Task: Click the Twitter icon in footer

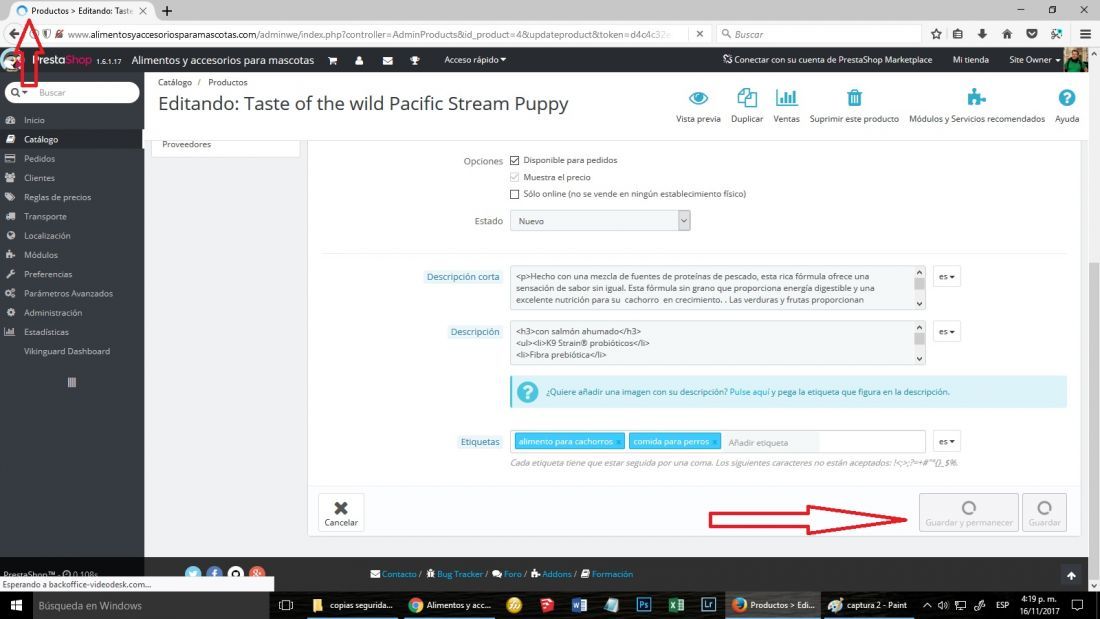Action: pos(193,574)
